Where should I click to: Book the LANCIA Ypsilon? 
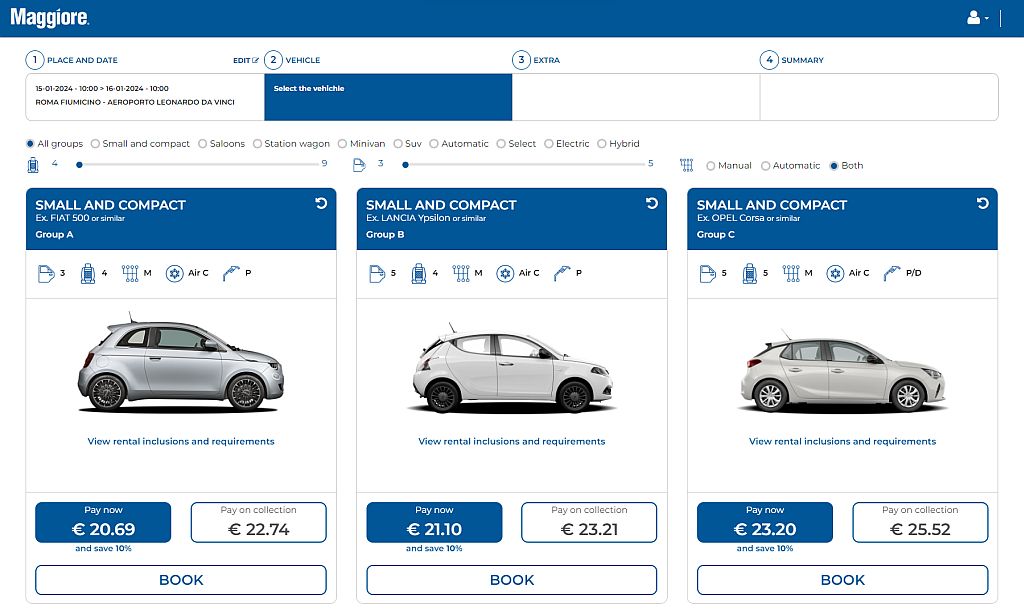(511, 580)
